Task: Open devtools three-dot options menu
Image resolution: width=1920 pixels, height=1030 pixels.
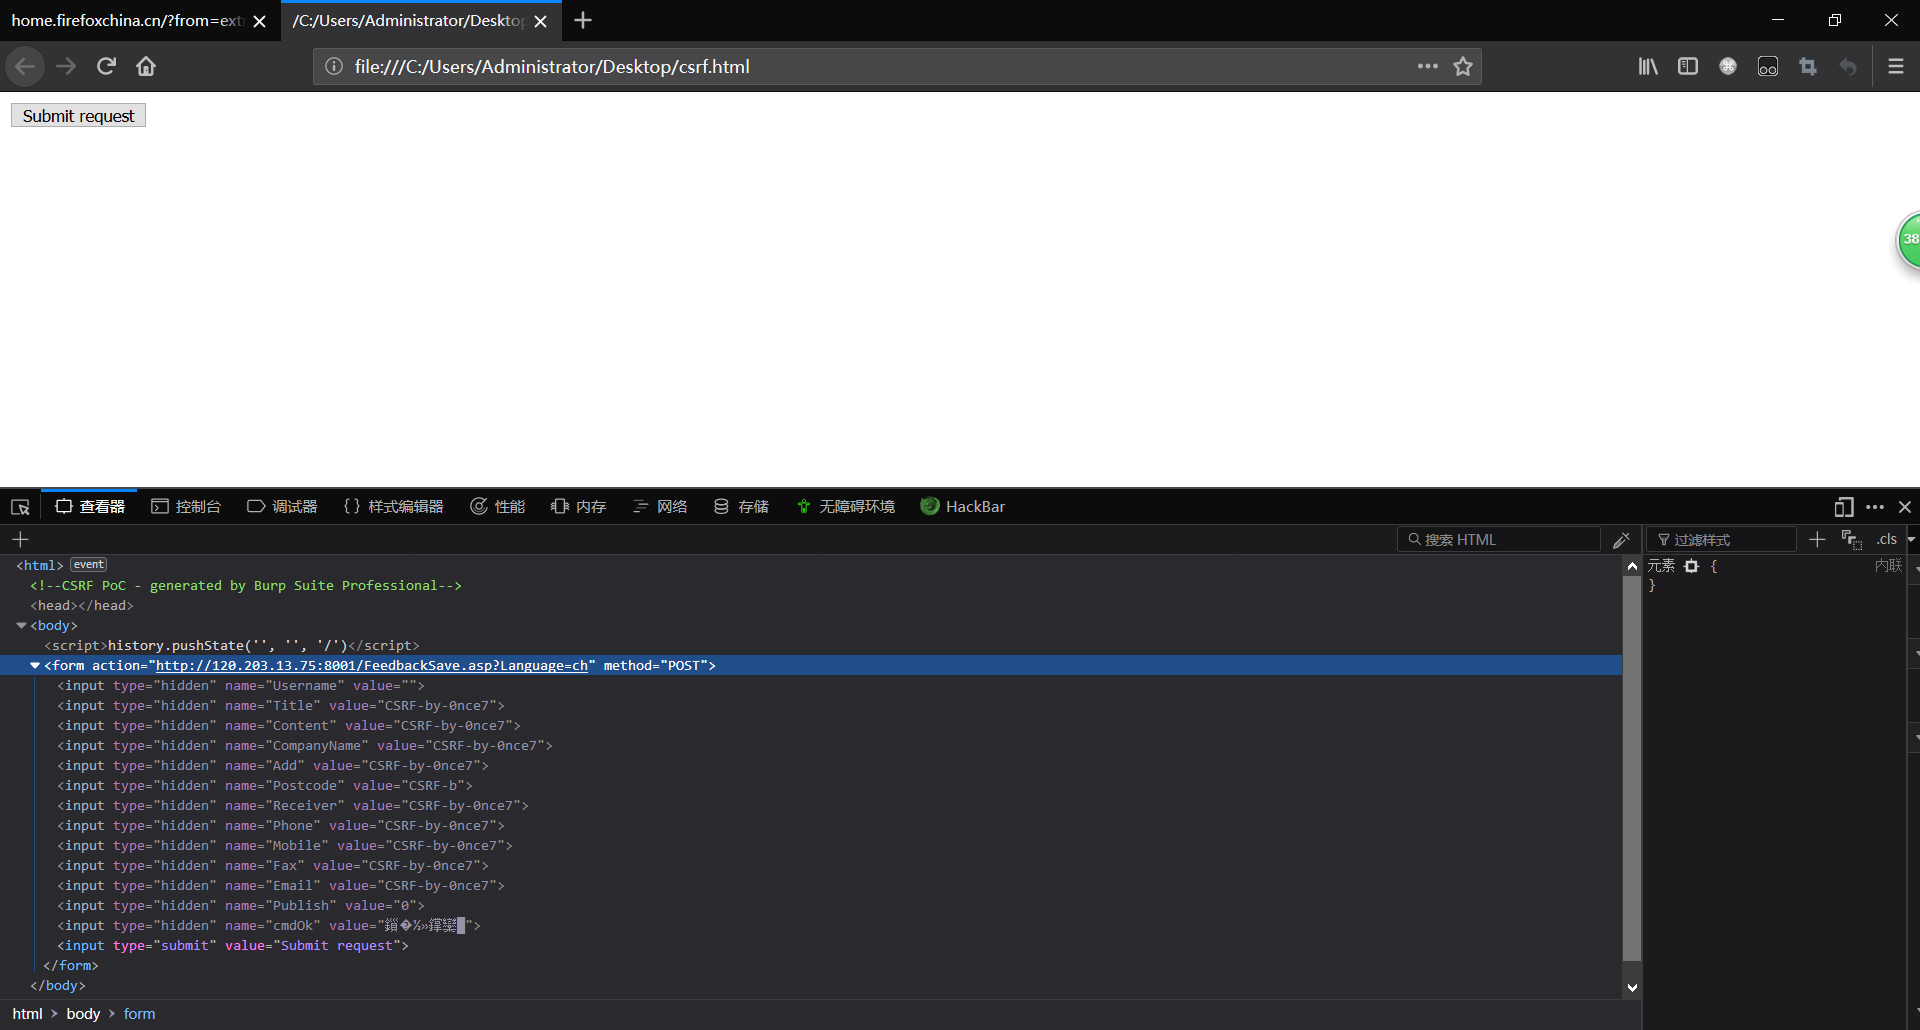Action: [1875, 507]
